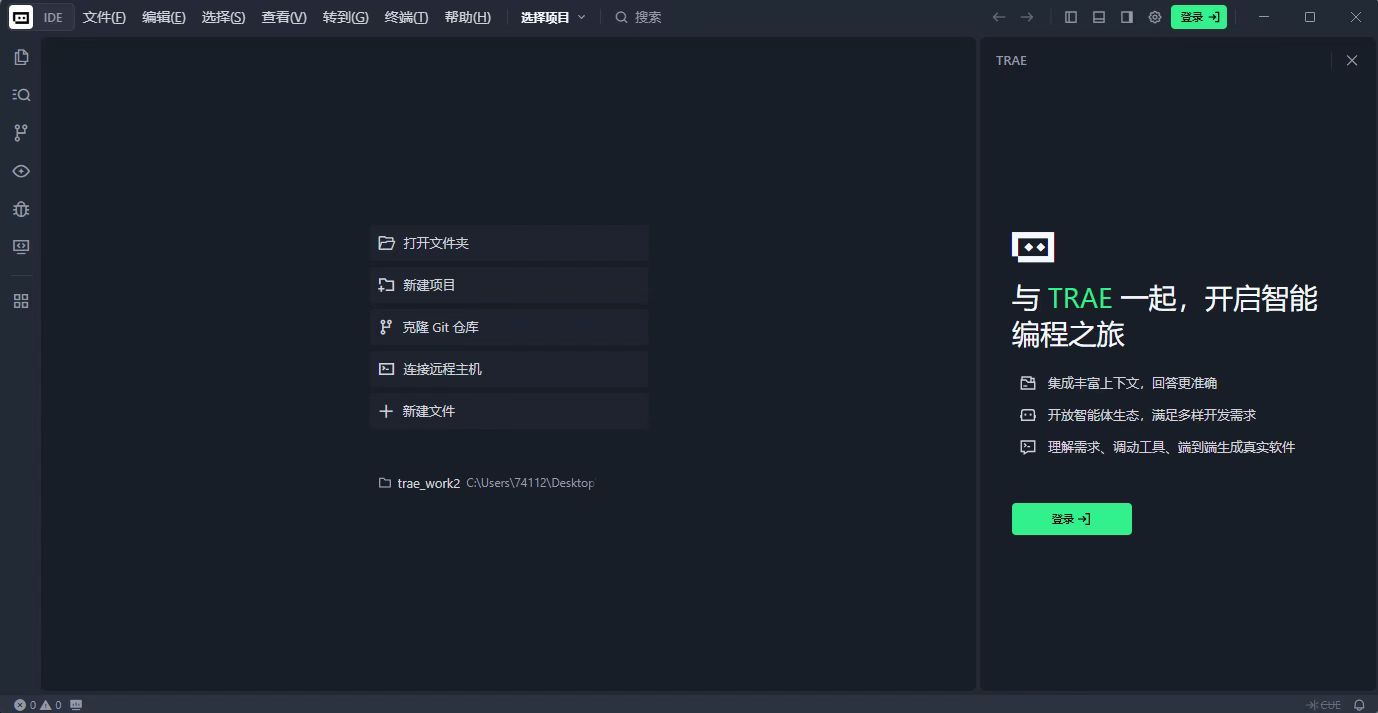Click 克隆 Git 仓库 option
The image size is (1378, 713).
[x=509, y=327]
